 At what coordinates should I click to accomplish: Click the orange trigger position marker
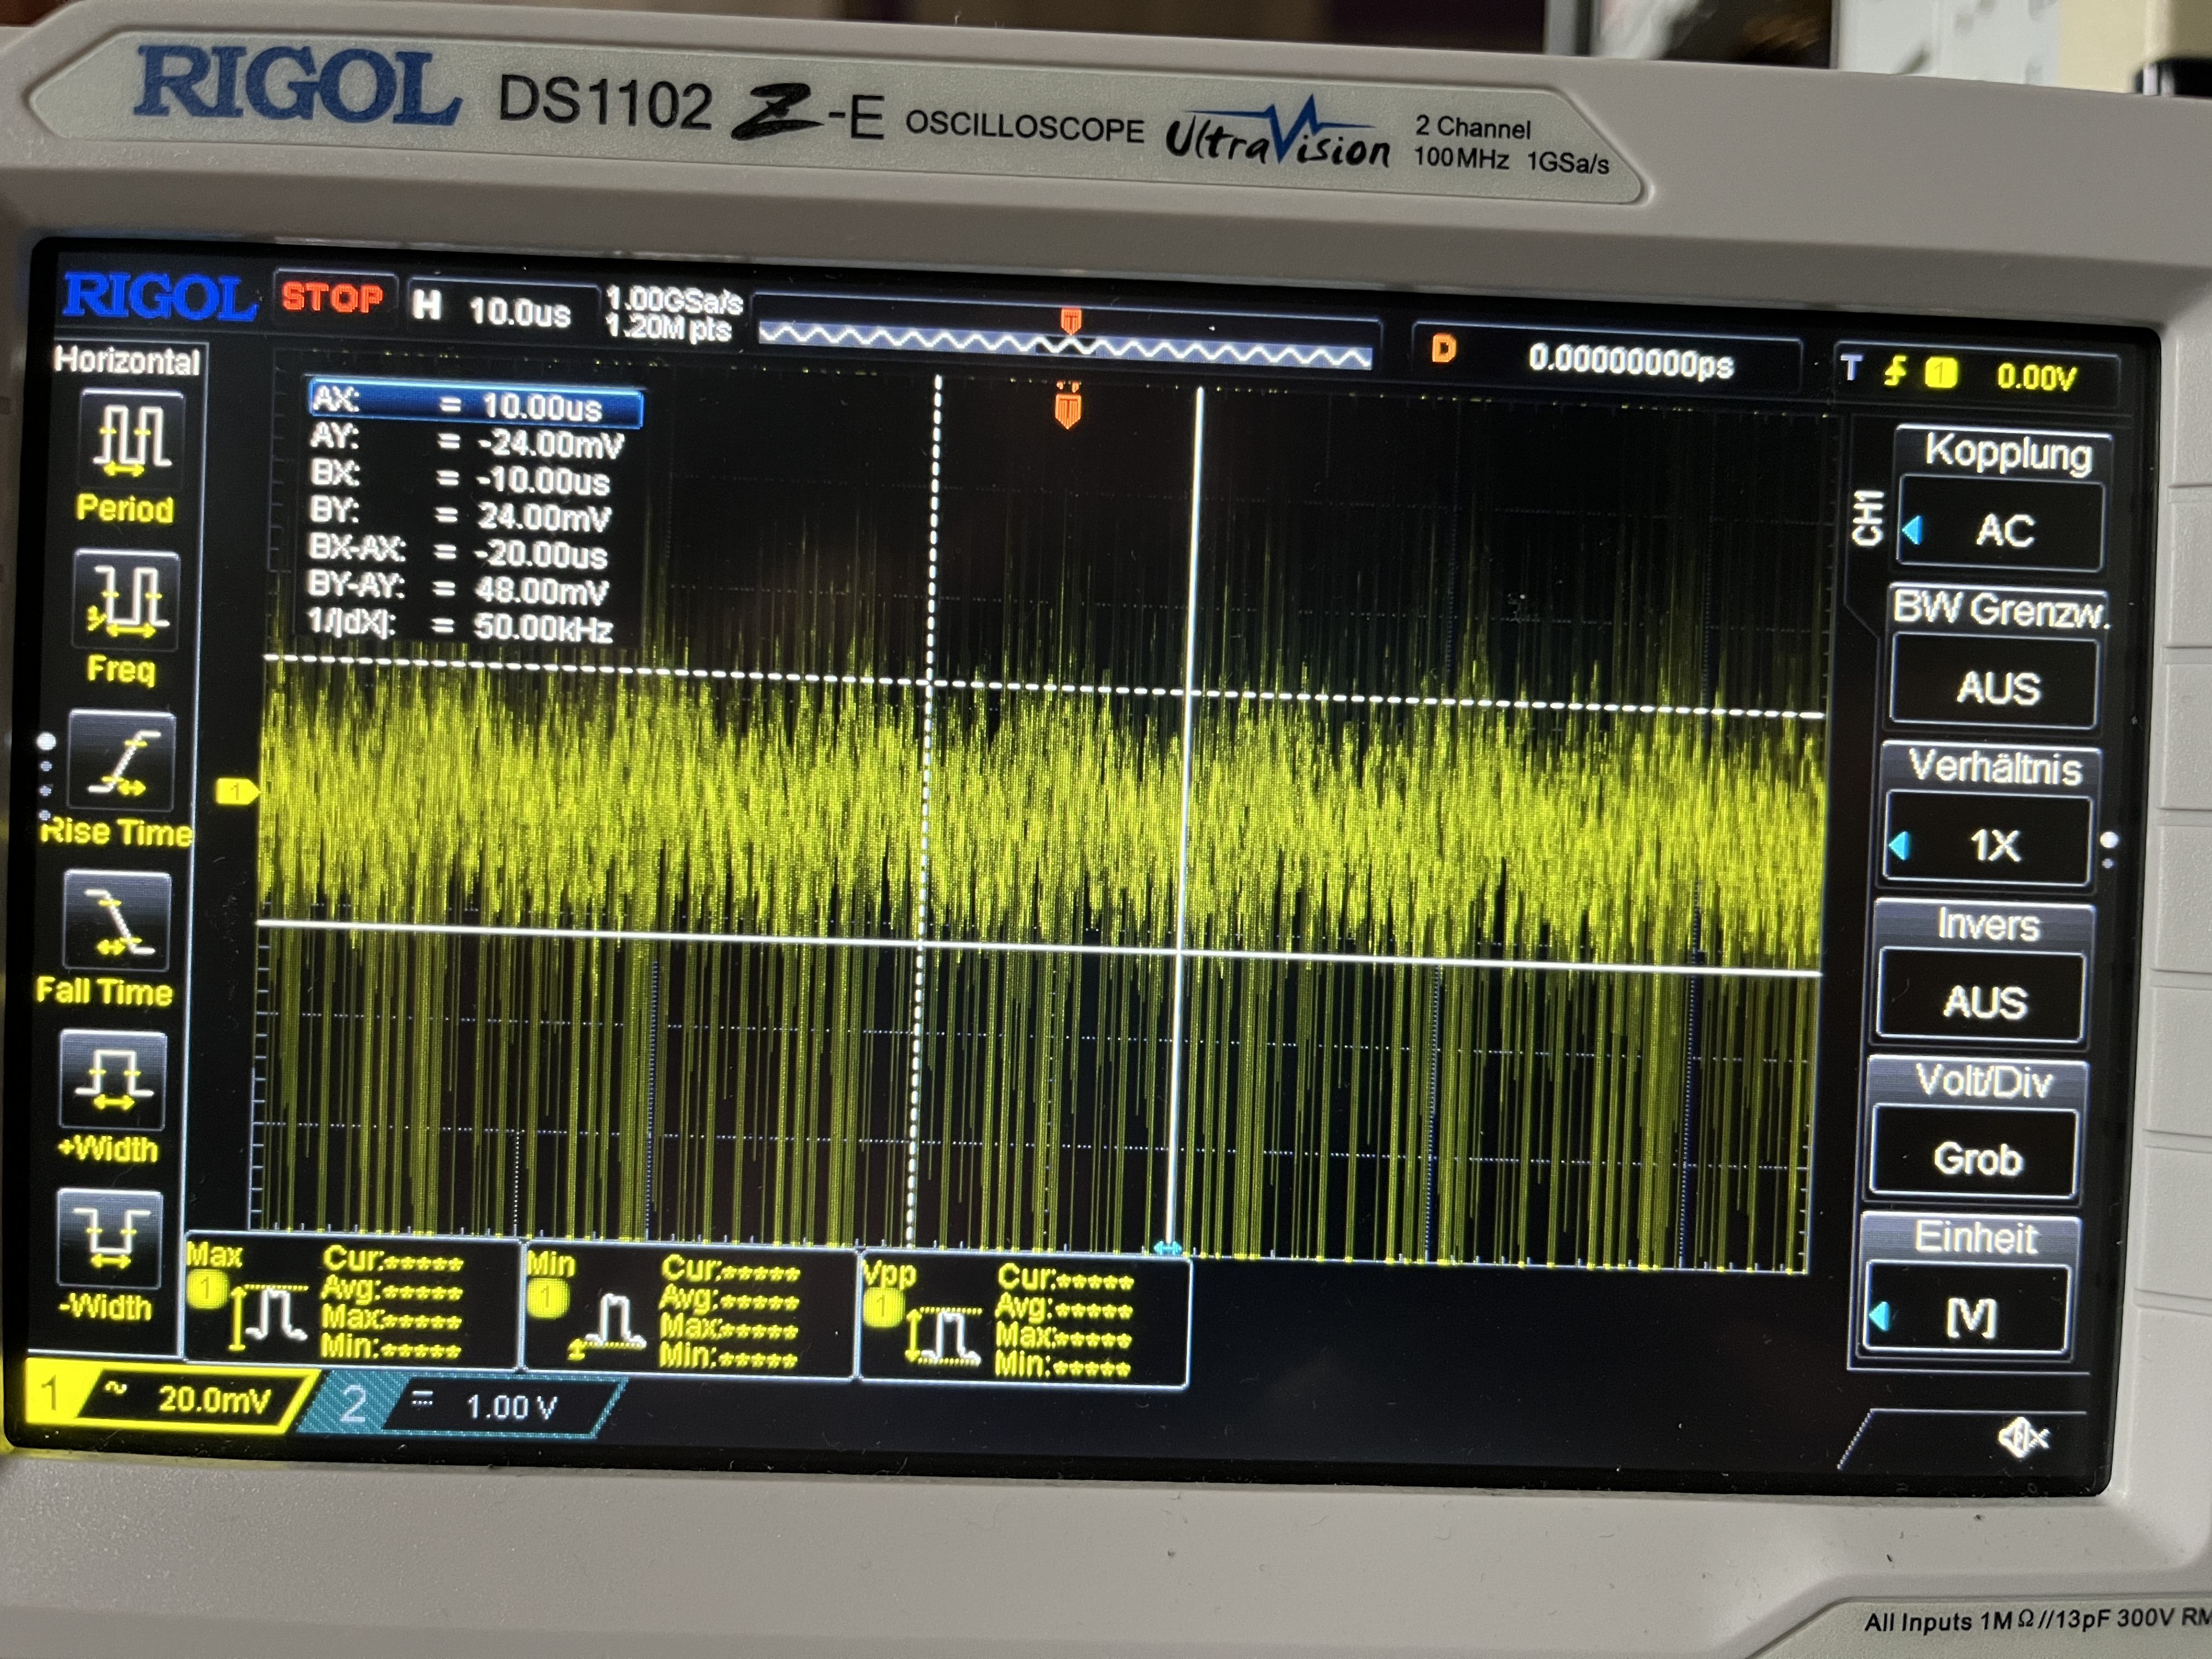click(1067, 409)
